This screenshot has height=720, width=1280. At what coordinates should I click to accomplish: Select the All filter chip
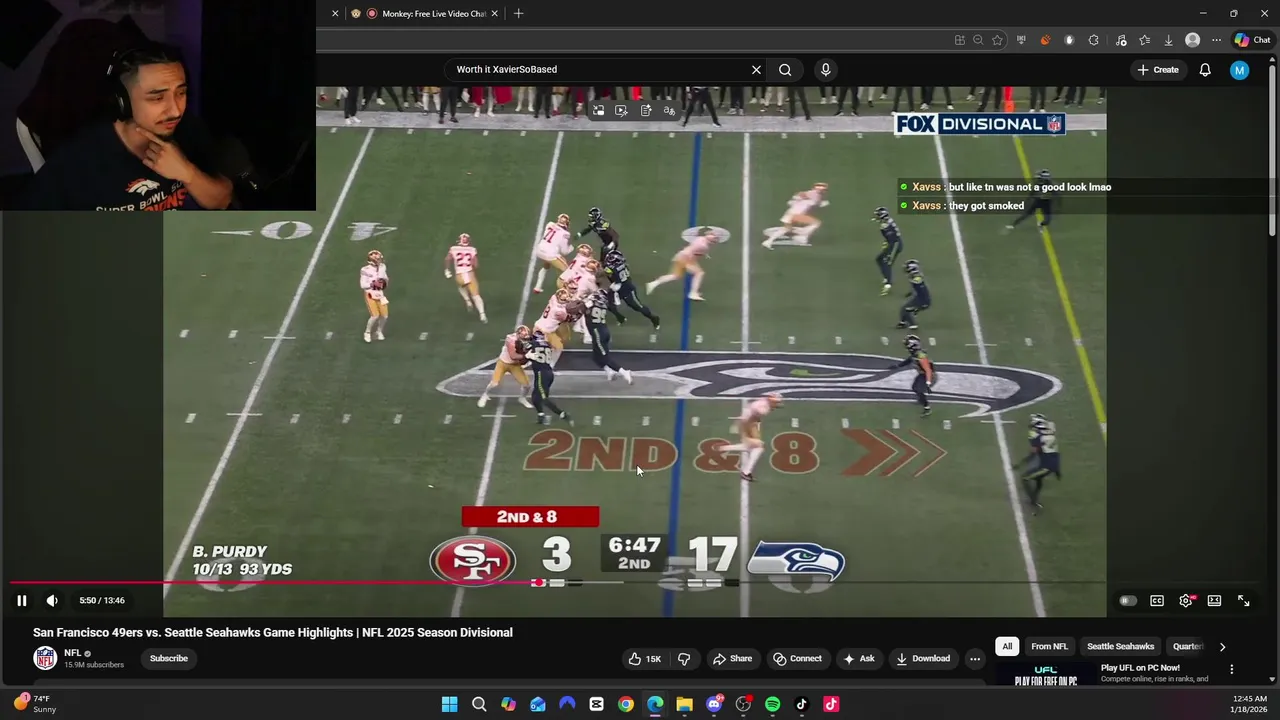1007,647
